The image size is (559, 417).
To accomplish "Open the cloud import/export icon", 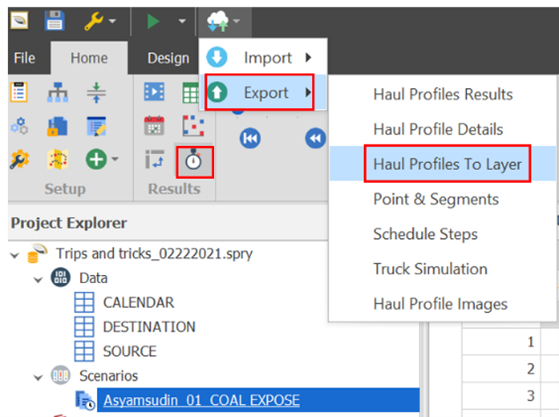I will coord(218,21).
